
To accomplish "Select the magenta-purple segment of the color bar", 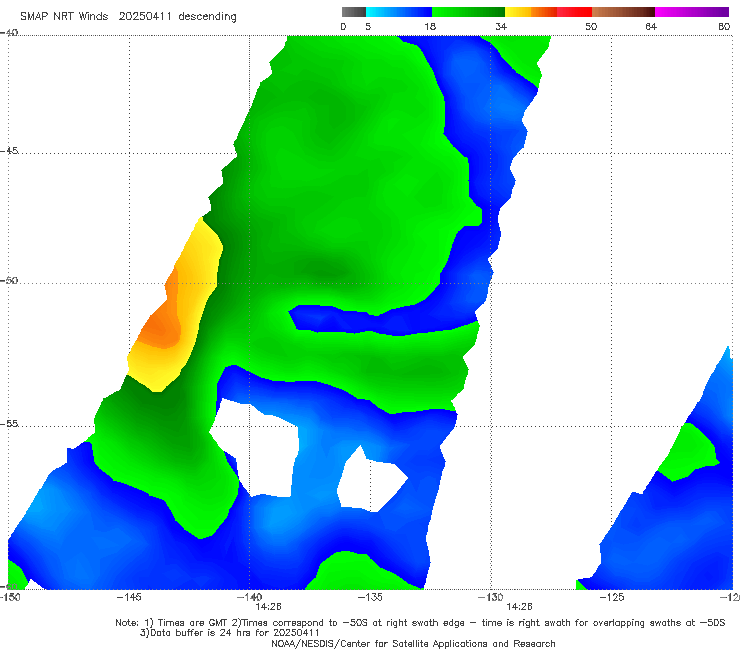I will (x=692, y=12).
